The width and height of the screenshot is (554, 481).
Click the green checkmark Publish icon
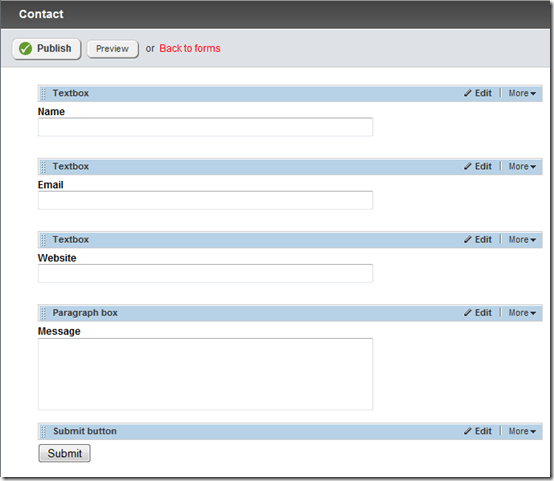25,48
